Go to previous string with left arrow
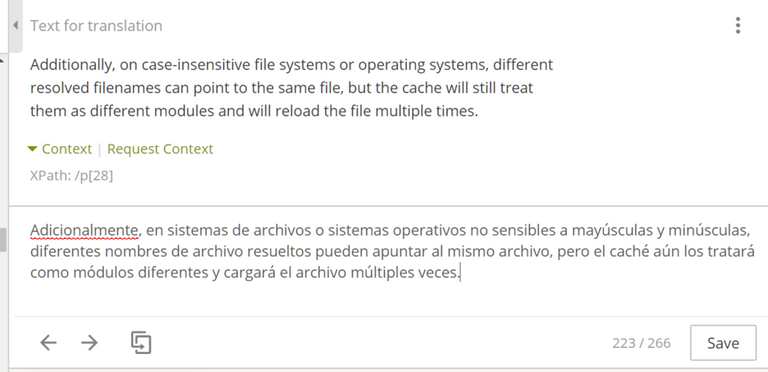Viewport: 768px width, 372px height. 48,343
